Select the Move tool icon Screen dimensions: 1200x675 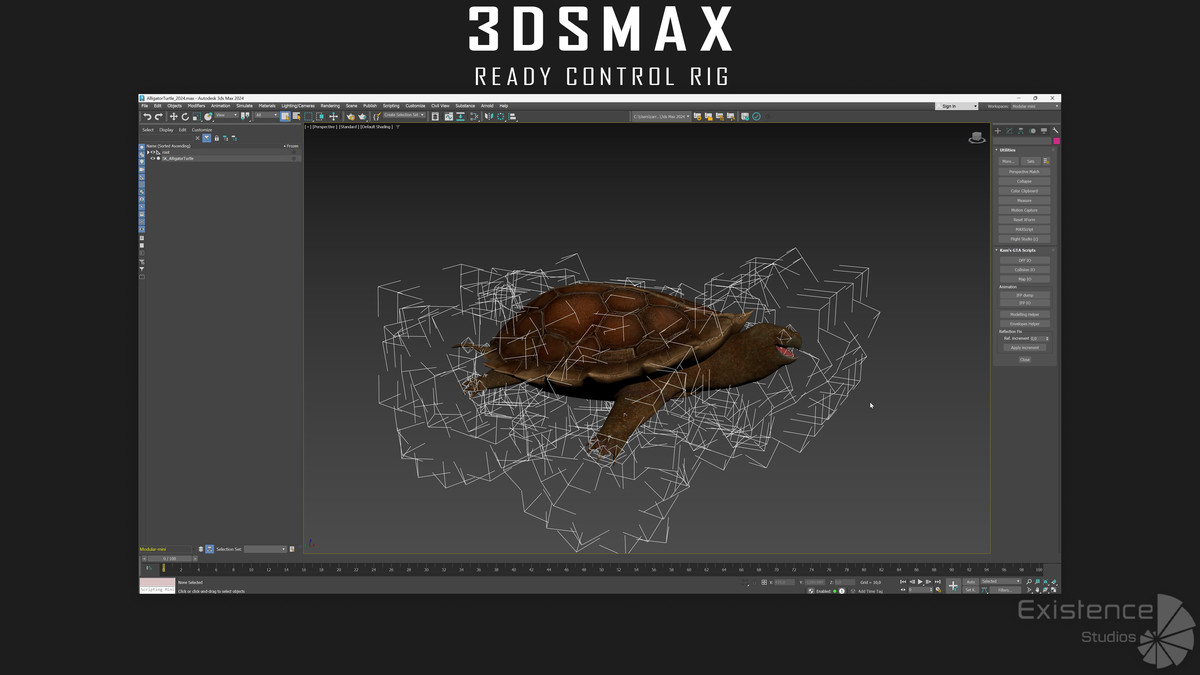pos(173,116)
